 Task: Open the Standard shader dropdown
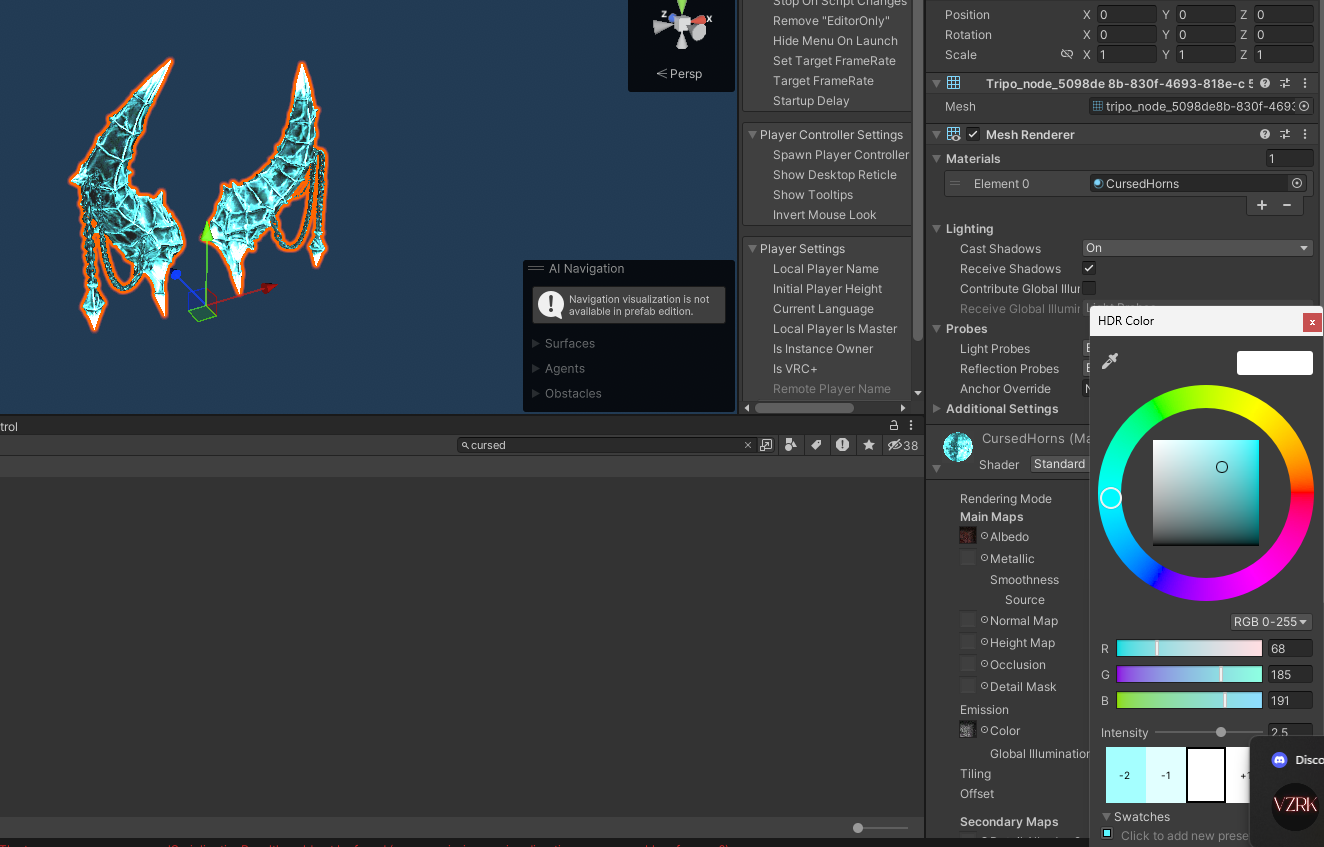coord(1060,464)
